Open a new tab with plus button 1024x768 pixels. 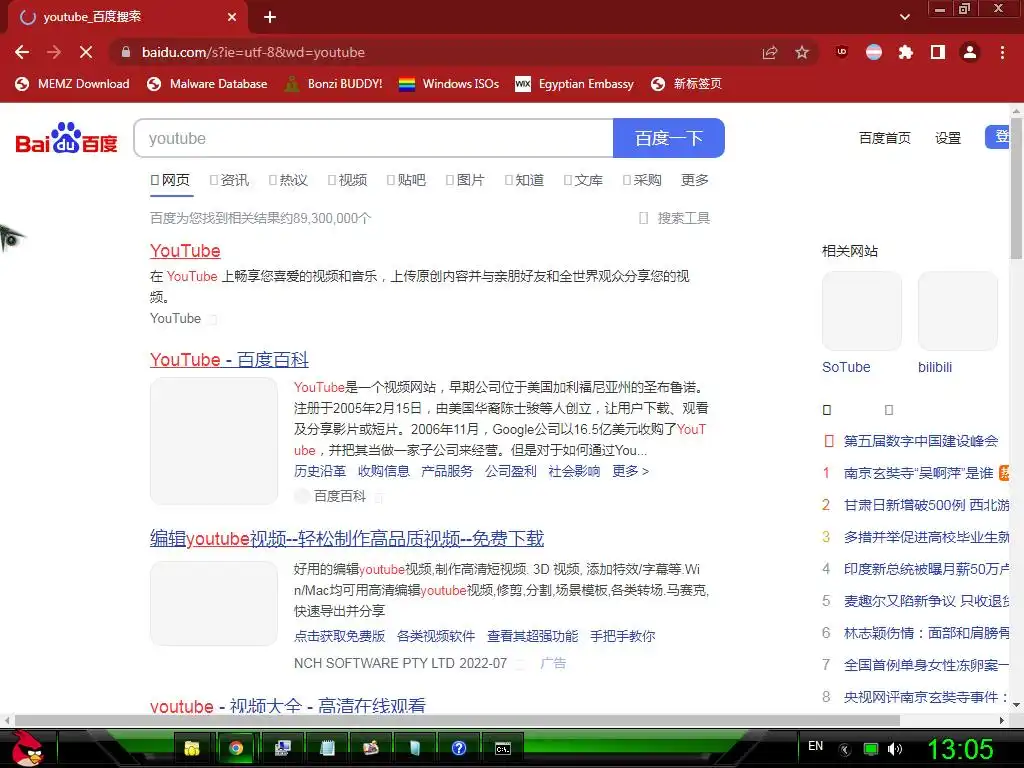(270, 17)
